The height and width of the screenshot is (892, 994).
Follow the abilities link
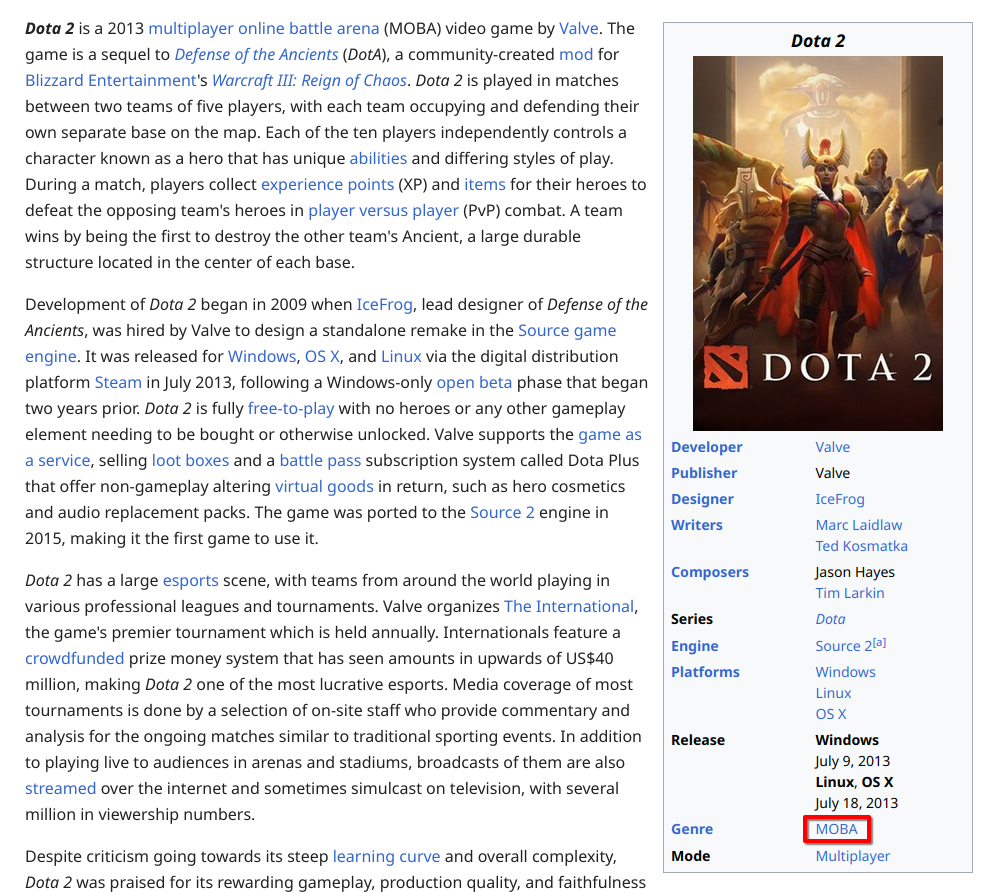pos(378,158)
